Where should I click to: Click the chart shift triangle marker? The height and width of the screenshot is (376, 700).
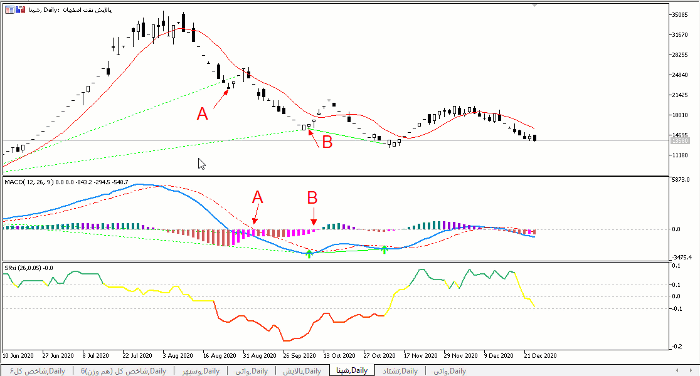coord(534,5)
